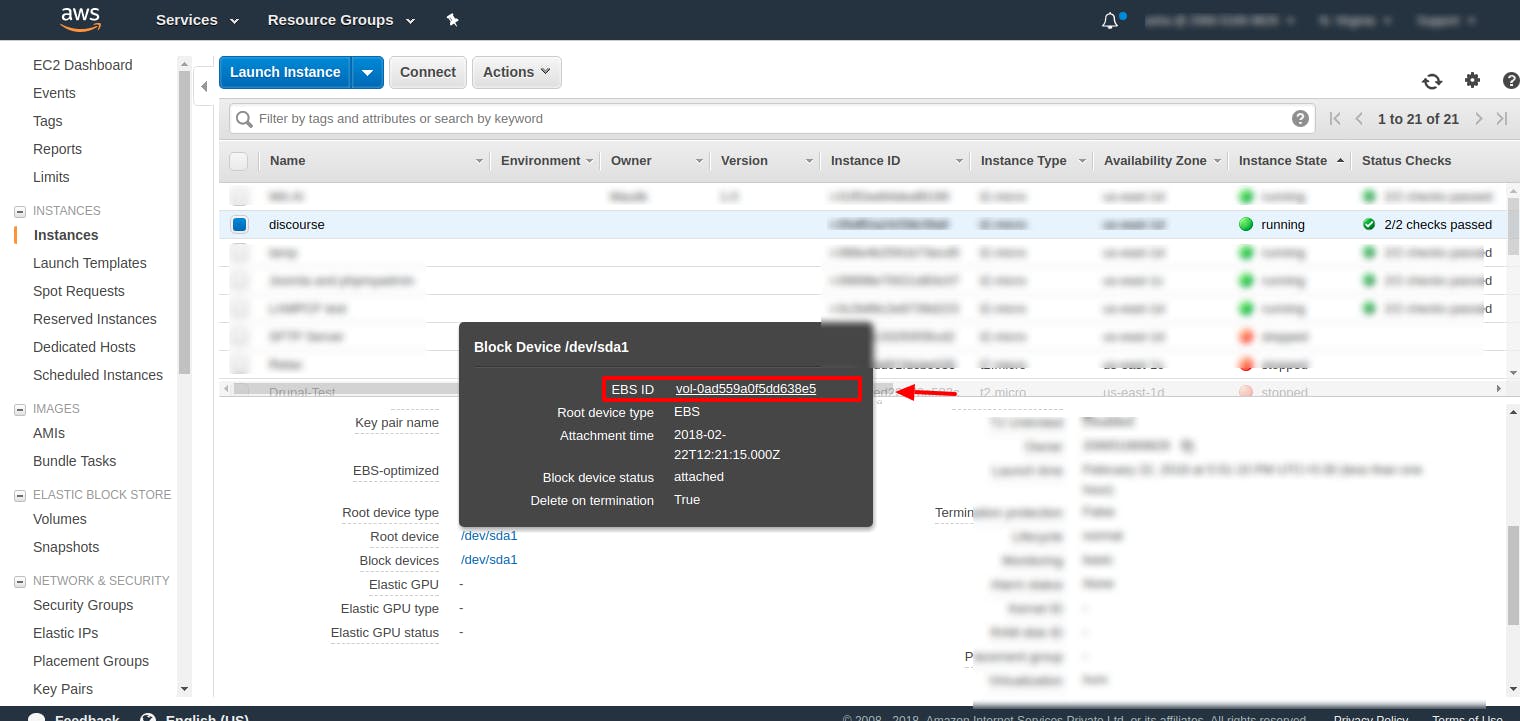Collapse the left sidebar with the arrow

[203, 87]
